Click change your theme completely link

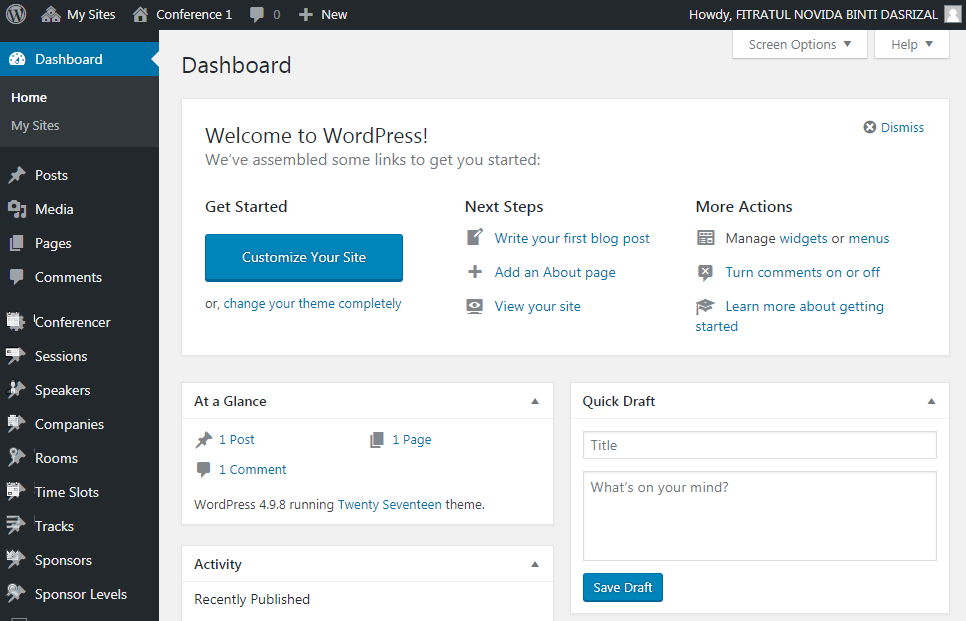pos(312,304)
